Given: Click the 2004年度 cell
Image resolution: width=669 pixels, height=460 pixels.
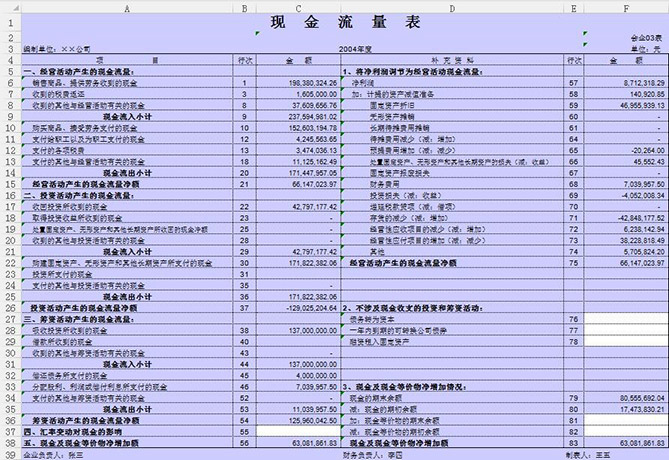Looking at the screenshot, I should tap(355, 49).
